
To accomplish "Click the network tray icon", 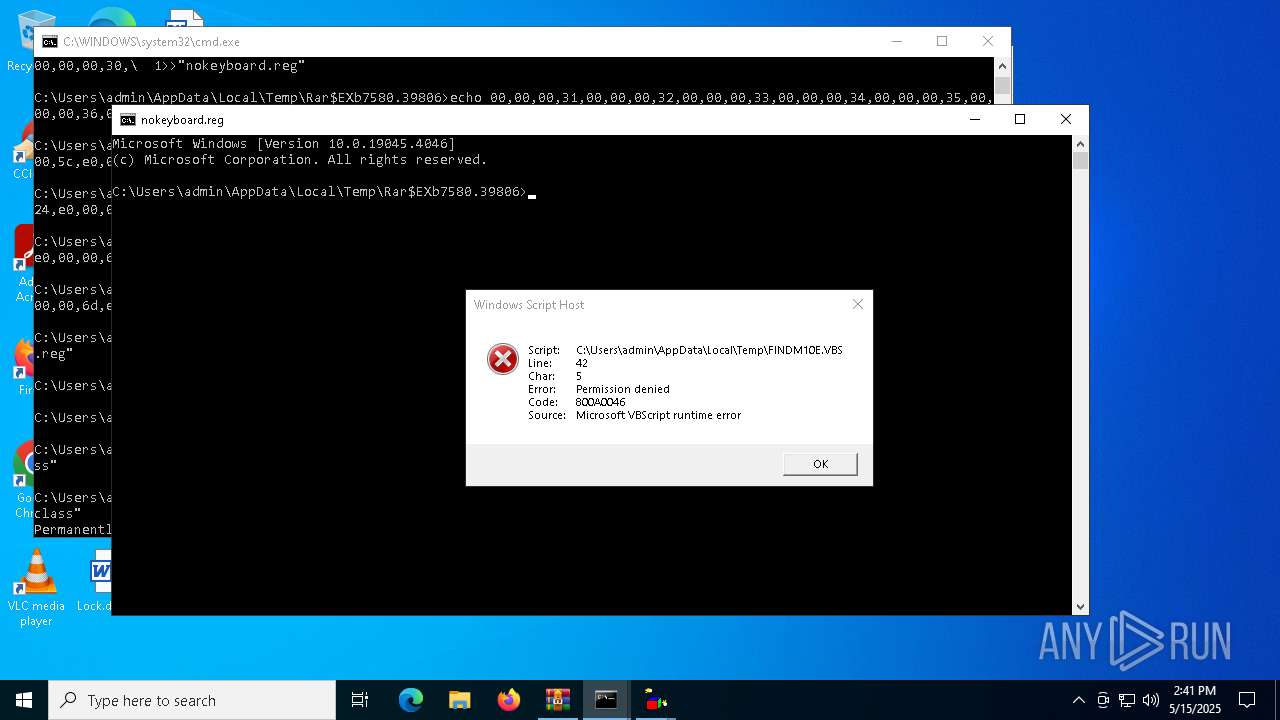I will (x=1127, y=700).
